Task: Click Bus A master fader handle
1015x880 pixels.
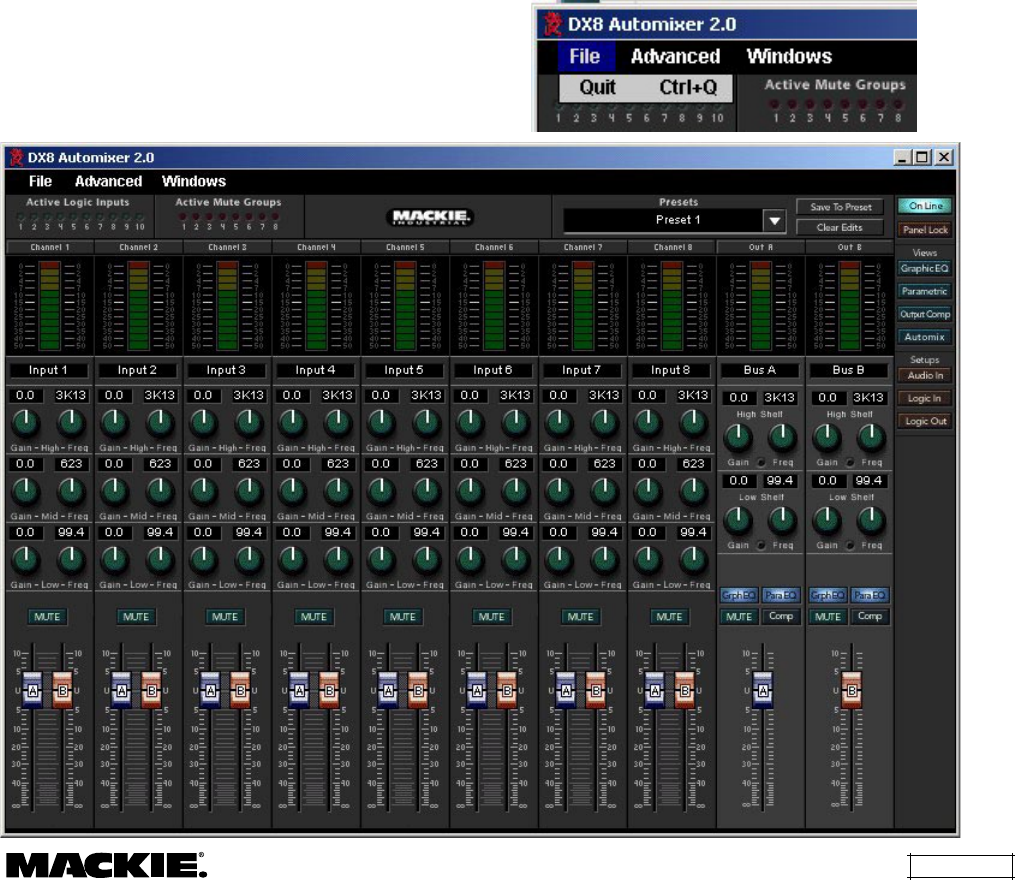Action: [x=763, y=690]
